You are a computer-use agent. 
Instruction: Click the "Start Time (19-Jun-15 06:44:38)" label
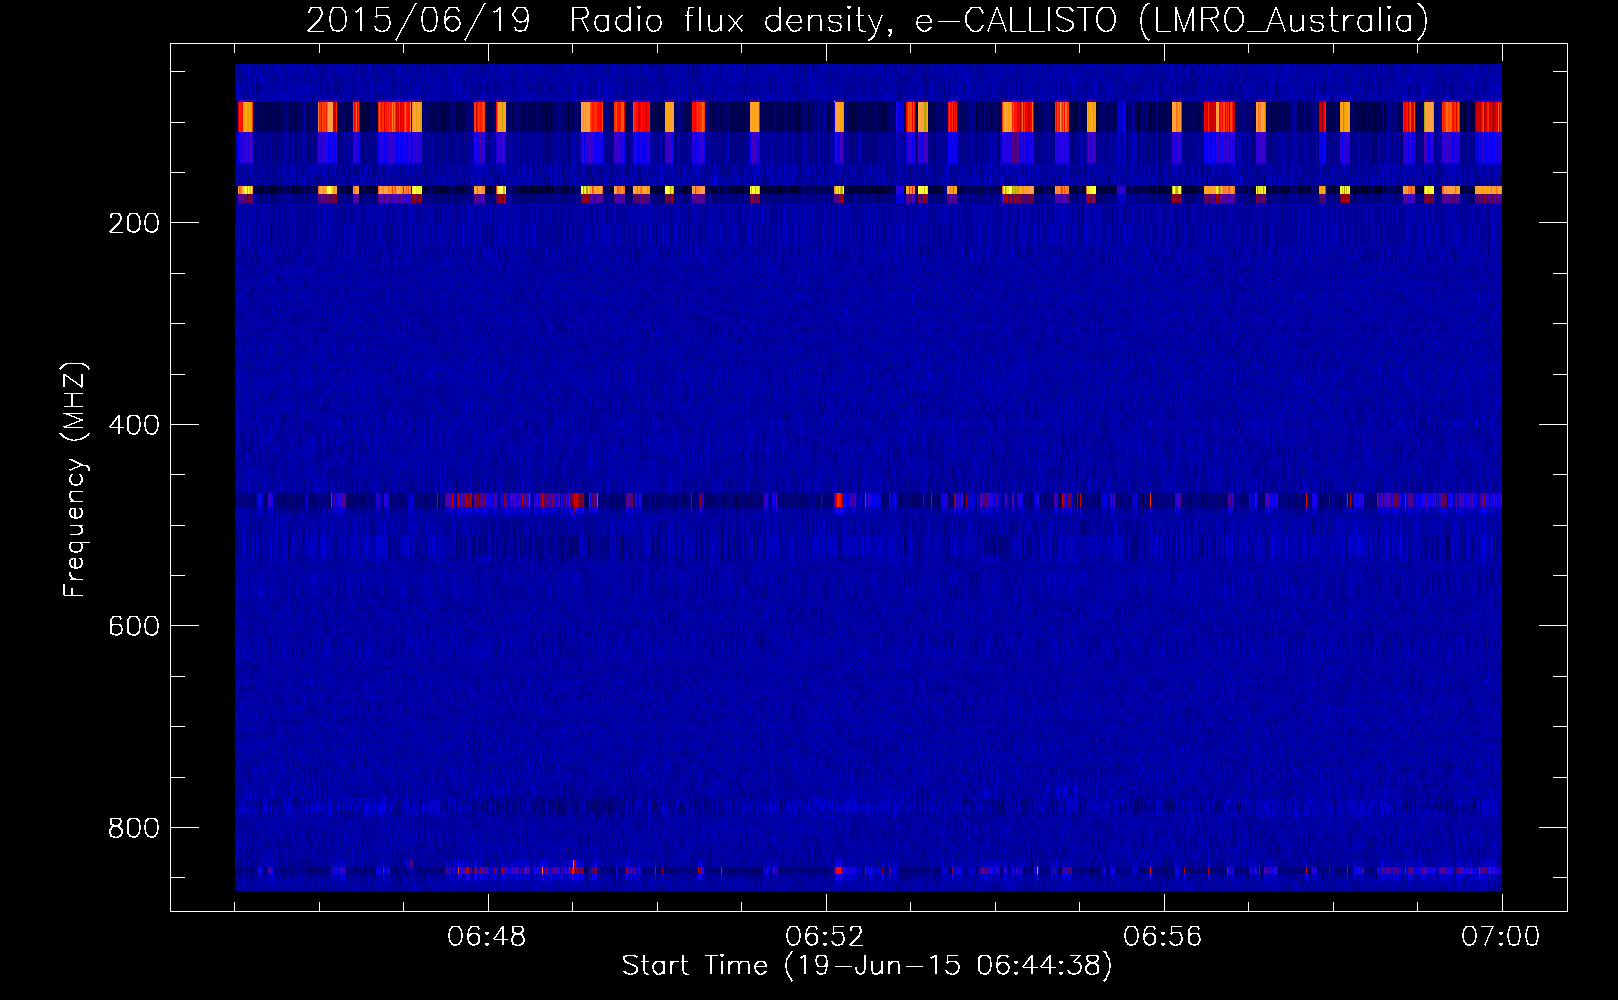coord(867,966)
